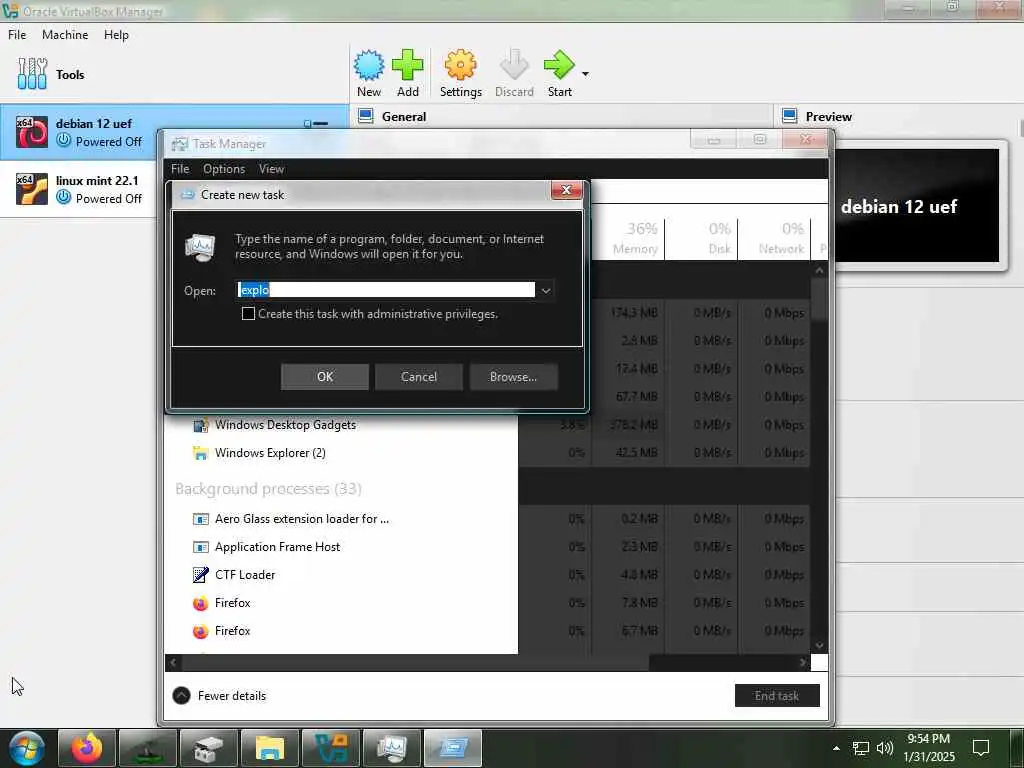Sort by Memory column header
The height and width of the screenshot is (768, 1024).
point(628,238)
